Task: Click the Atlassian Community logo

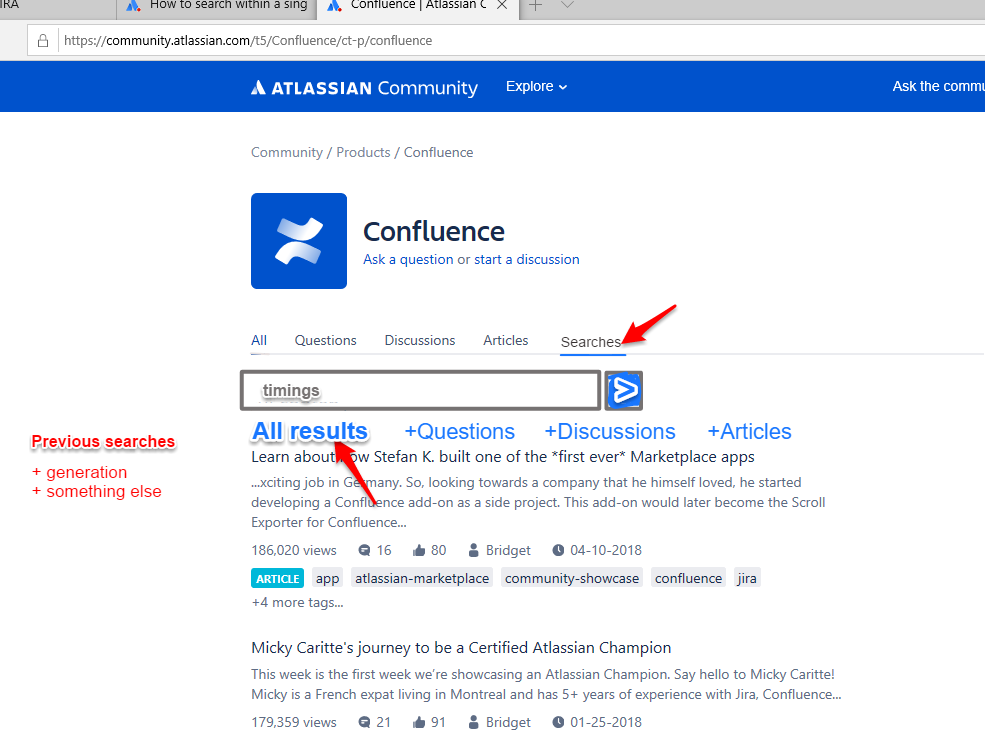Action: (364, 87)
